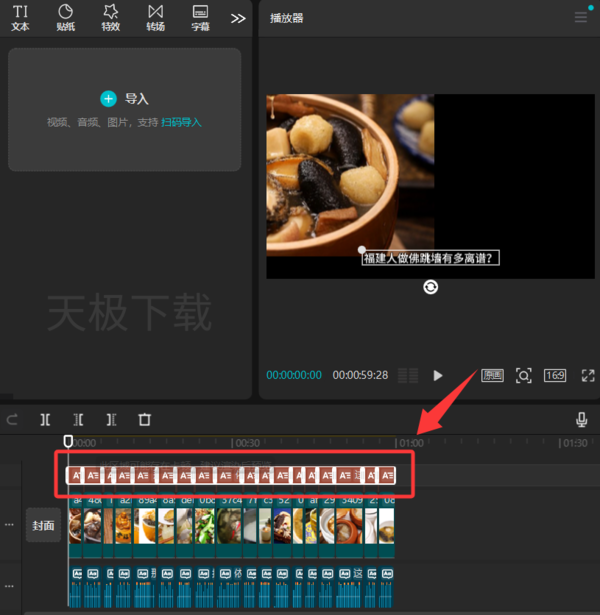The height and width of the screenshot is (615, 600).
Task: Delete selected clip with trash icon
Action: coord(145,420)
